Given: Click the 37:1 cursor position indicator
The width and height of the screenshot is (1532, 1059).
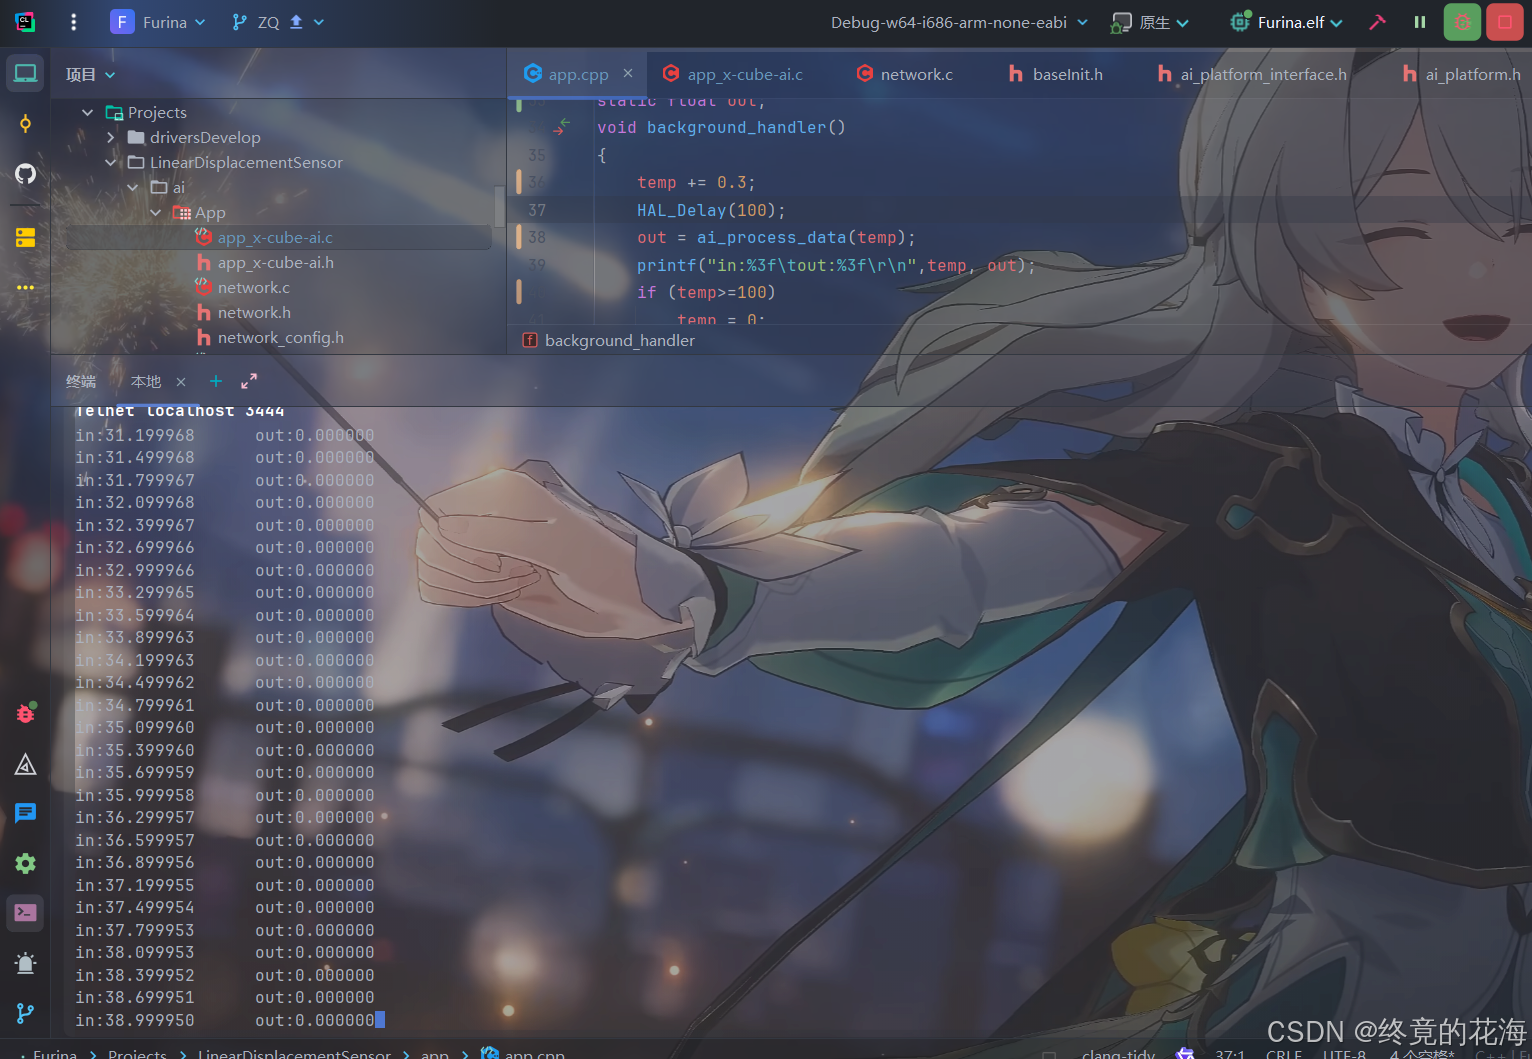Looking at the screenshot, I should (x=1230, y=1053).
